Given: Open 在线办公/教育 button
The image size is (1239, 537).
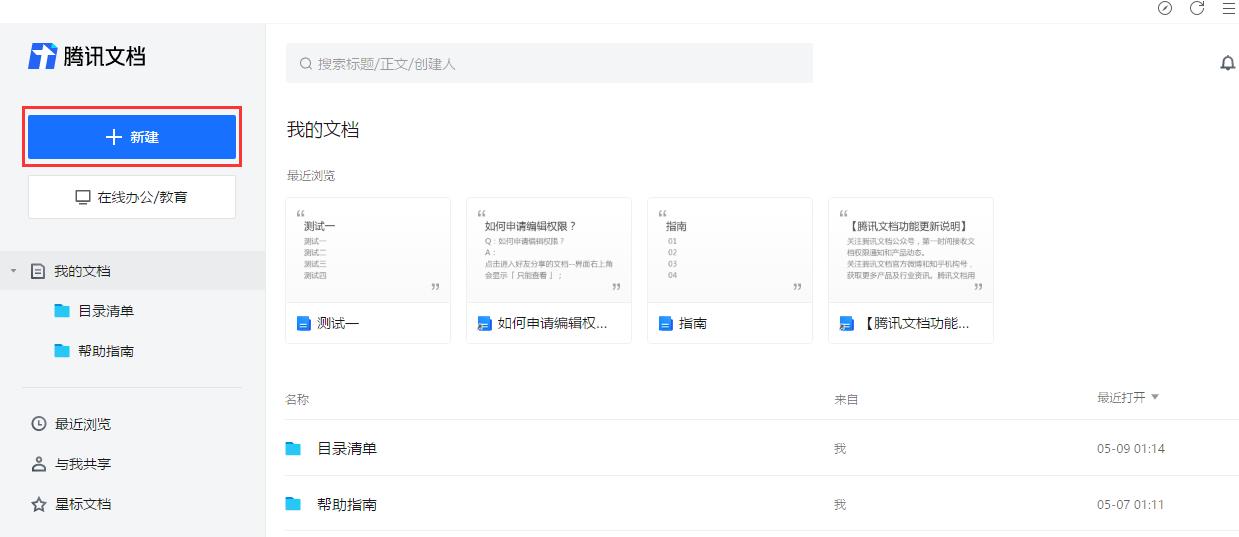Looking at the screenshot, I should (x=132, y=197).
